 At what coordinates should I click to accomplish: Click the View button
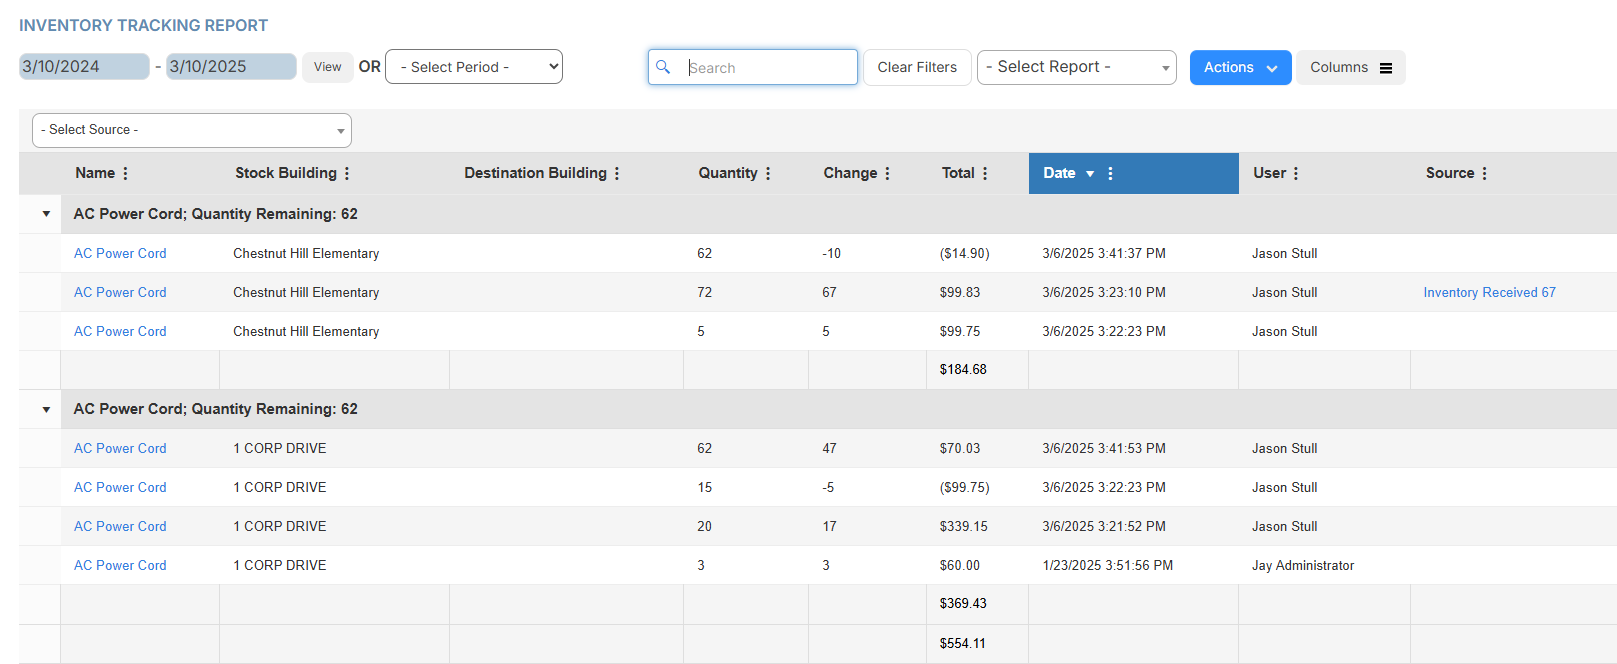tap(328, 67)
